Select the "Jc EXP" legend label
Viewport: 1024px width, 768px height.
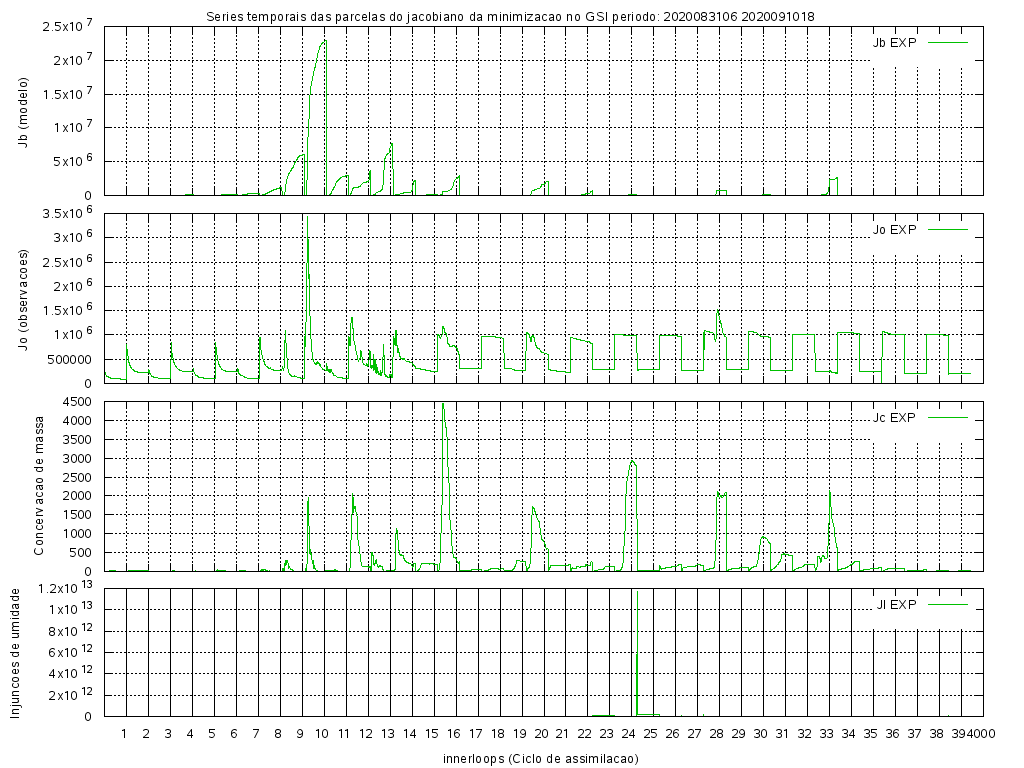click(894, 417)
